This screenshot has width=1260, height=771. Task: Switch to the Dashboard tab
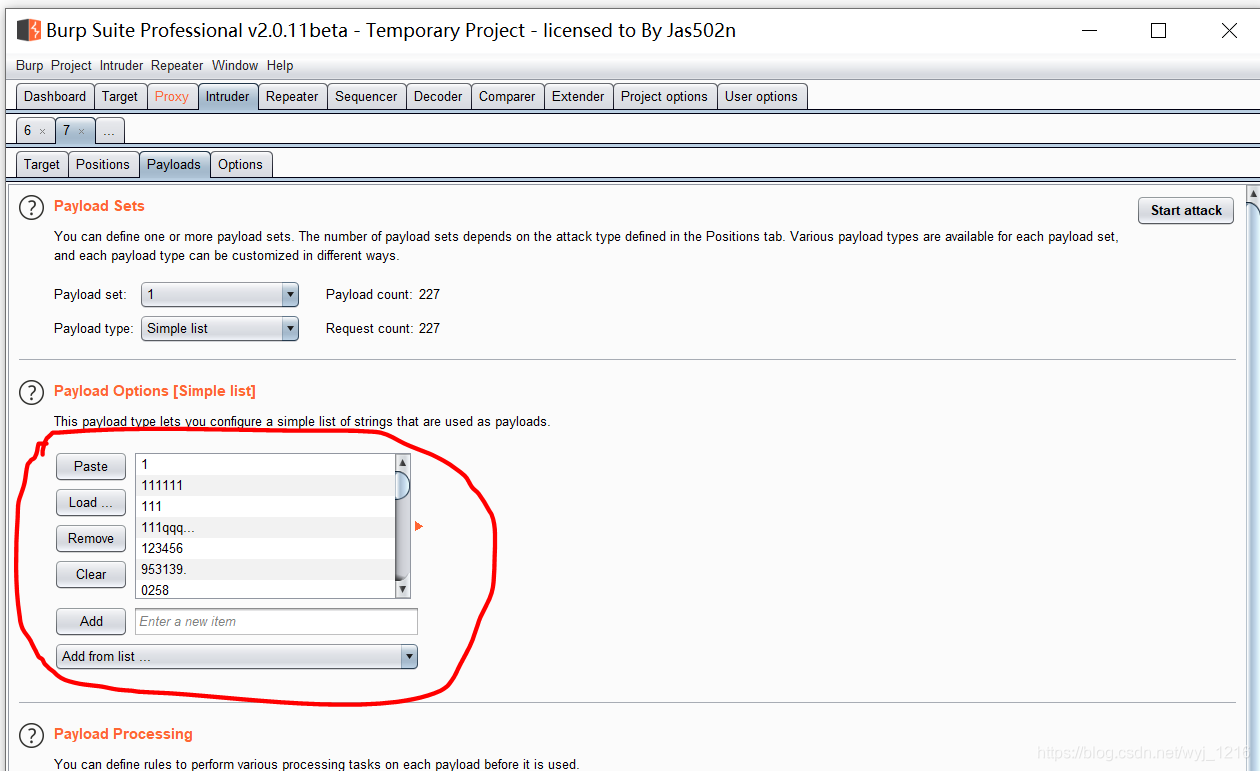point(55,96)
